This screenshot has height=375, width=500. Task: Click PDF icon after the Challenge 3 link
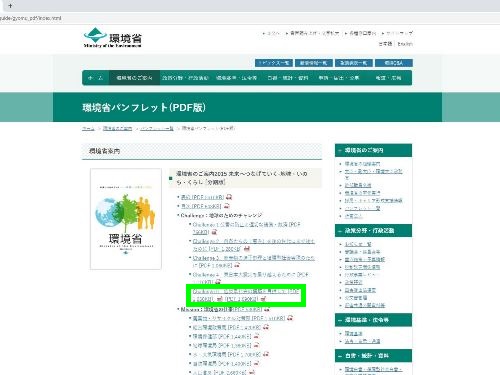tap(237, 265)
